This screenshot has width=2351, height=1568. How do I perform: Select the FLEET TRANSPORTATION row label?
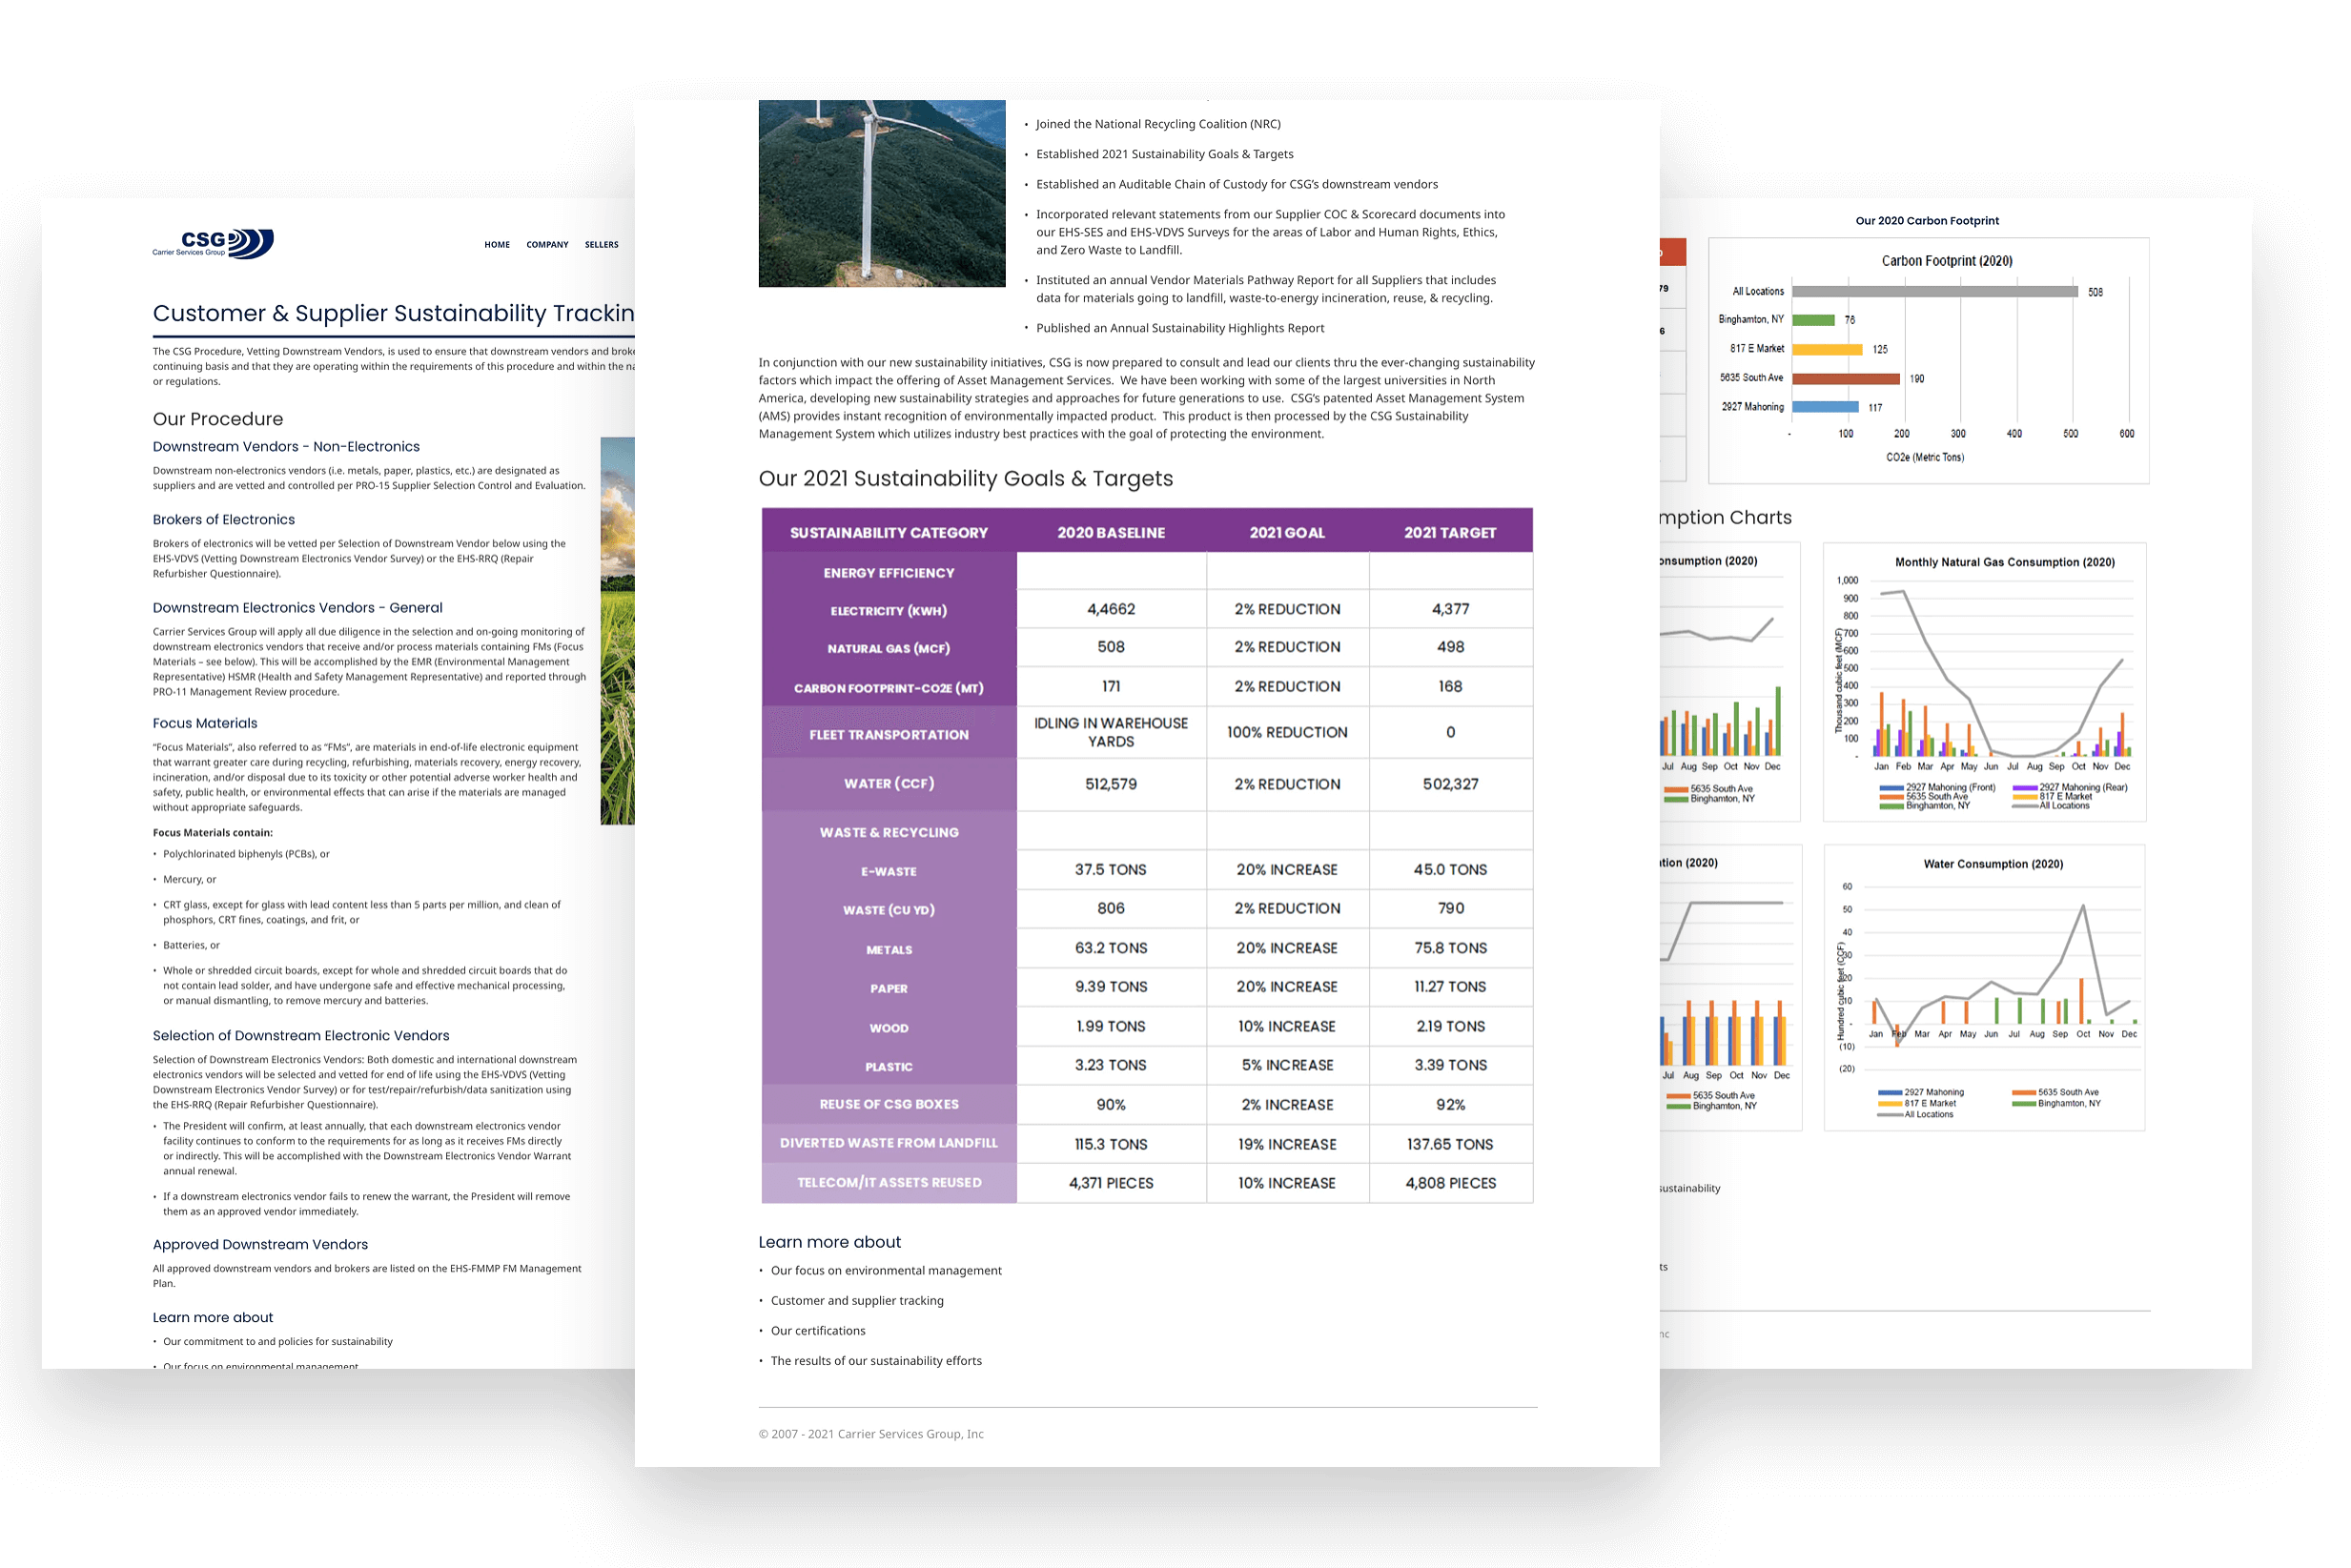[x=888, y=734]
